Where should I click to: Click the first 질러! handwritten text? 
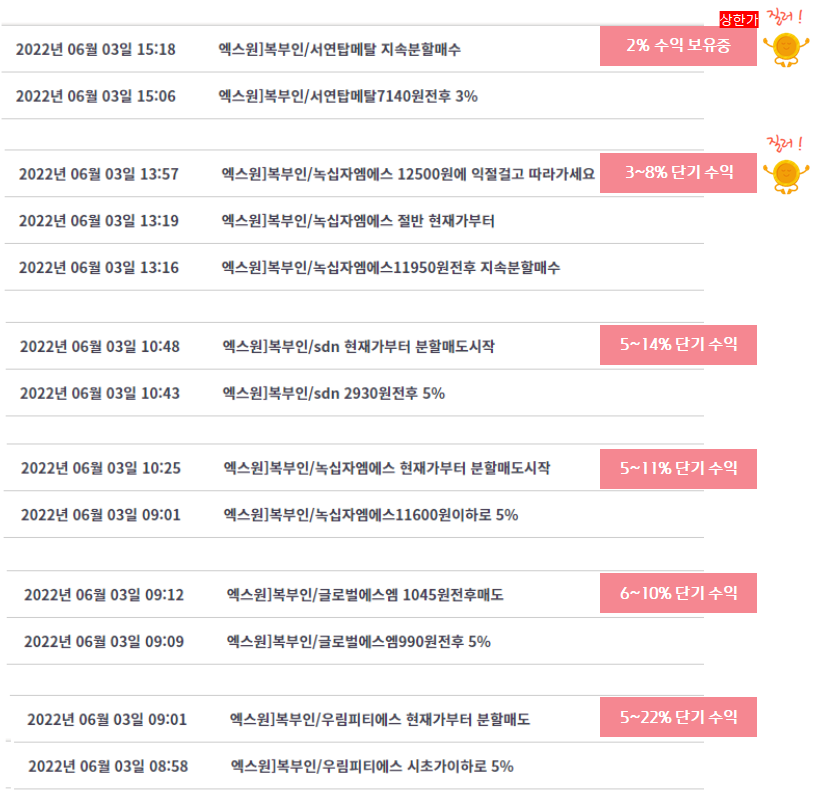coord(784,17)
